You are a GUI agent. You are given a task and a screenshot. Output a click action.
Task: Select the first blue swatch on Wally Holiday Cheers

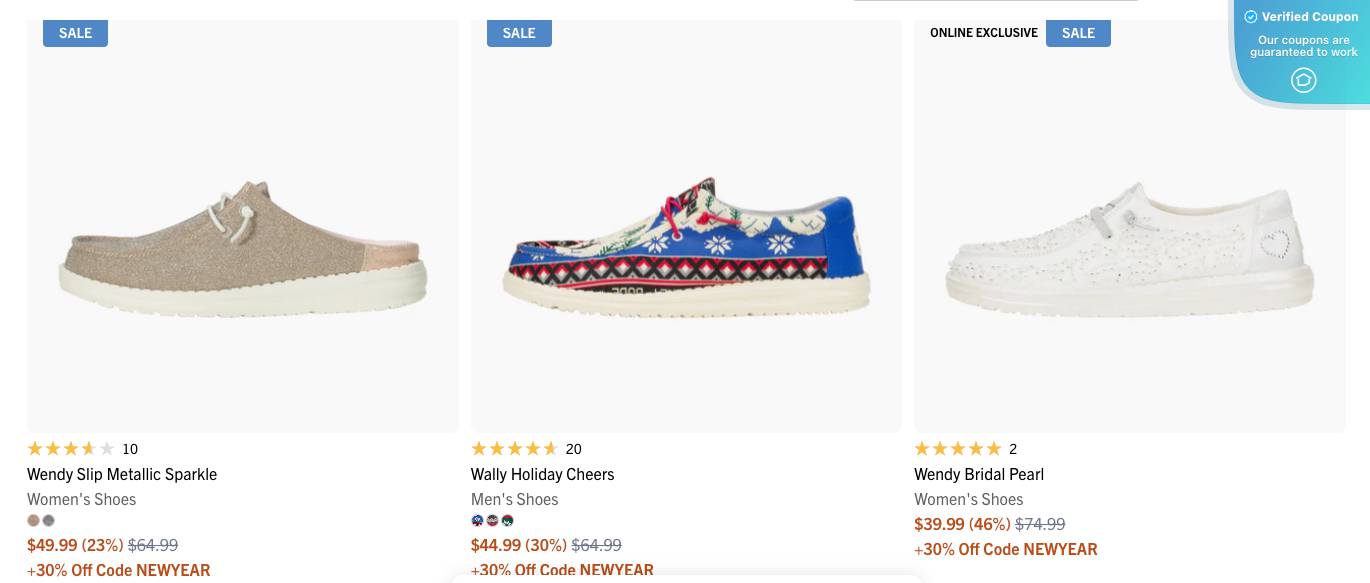click(477, 520)
